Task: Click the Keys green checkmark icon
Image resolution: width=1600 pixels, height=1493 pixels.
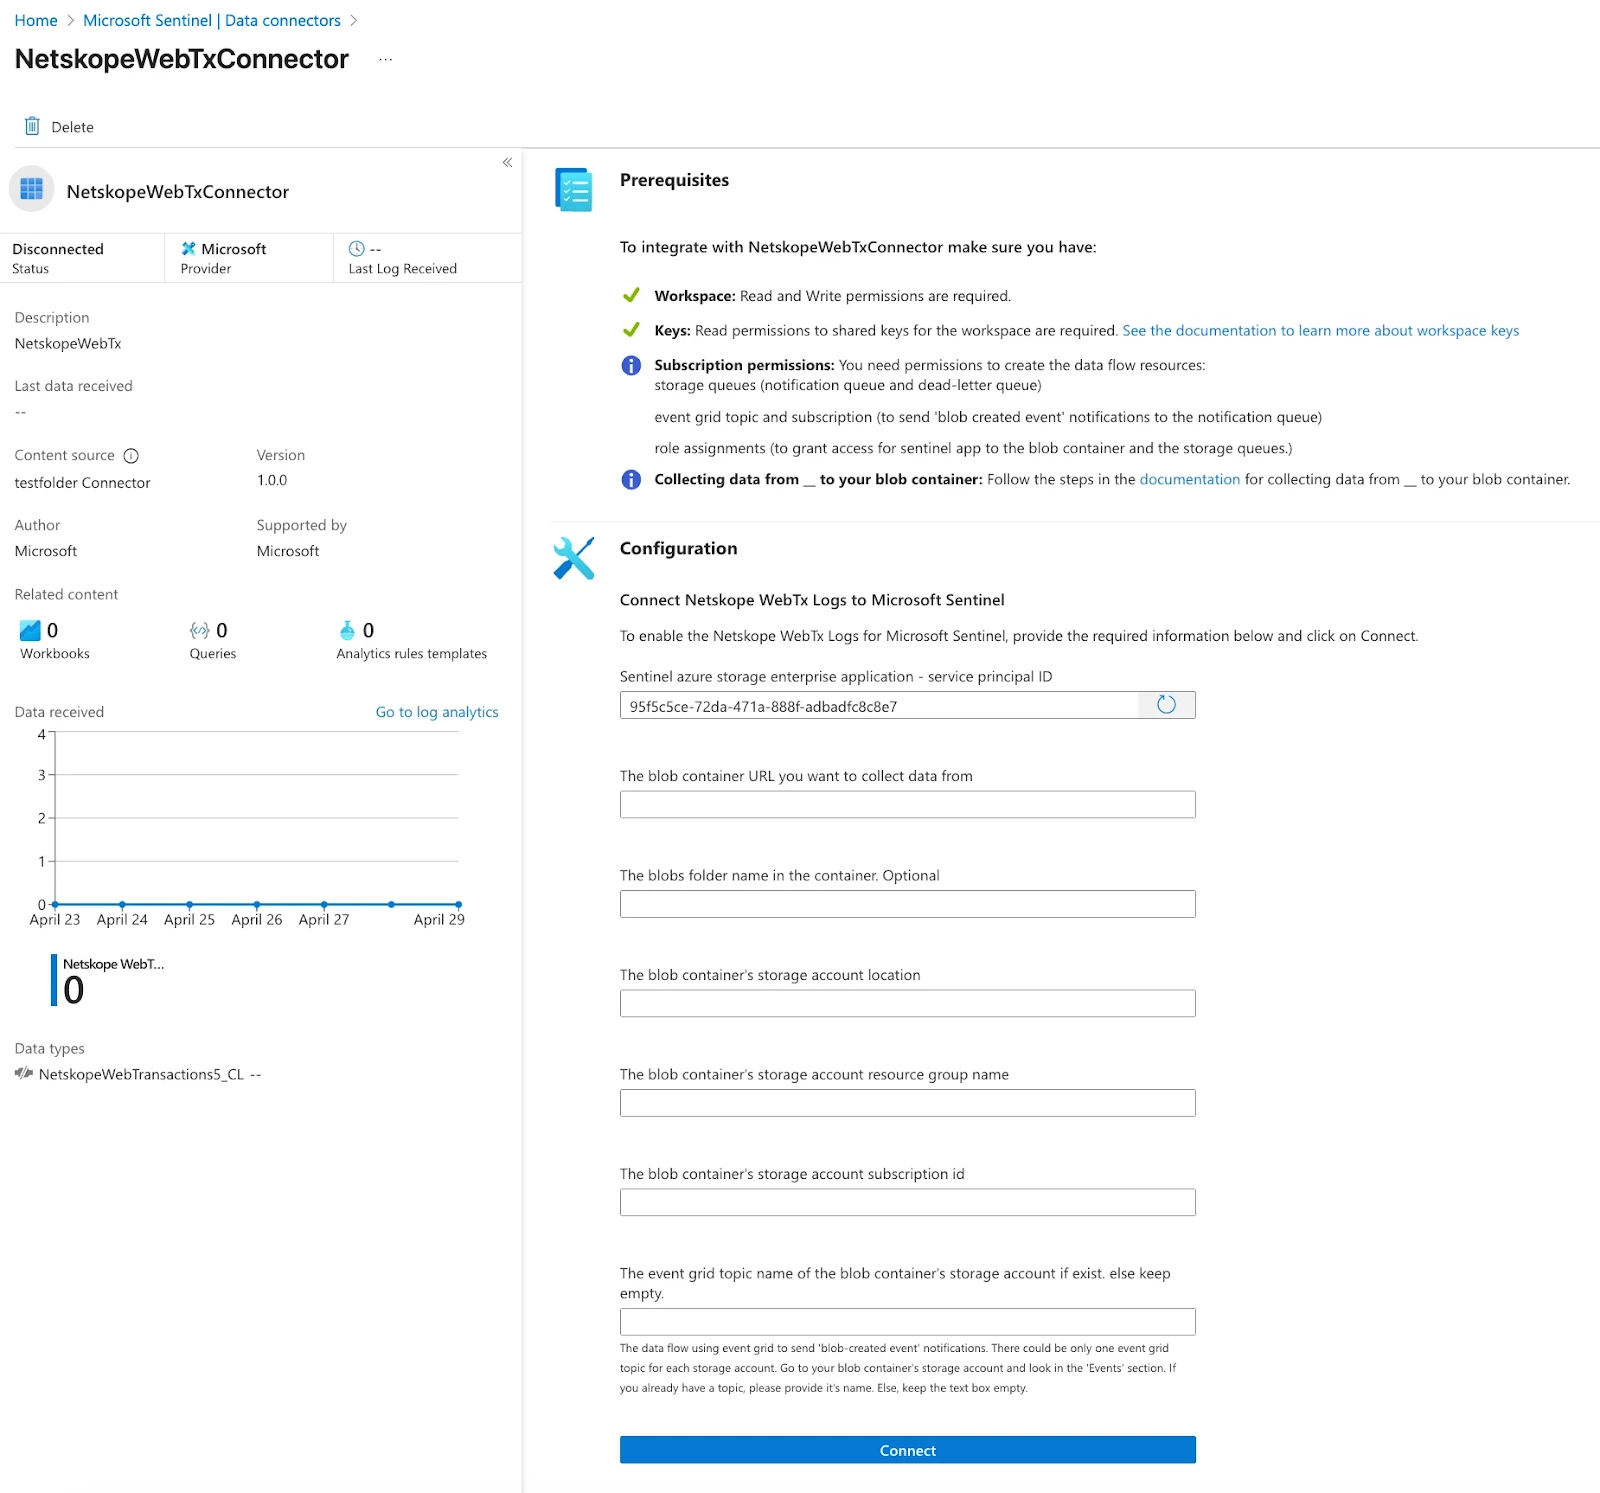Action: click(x=631, y=330)
